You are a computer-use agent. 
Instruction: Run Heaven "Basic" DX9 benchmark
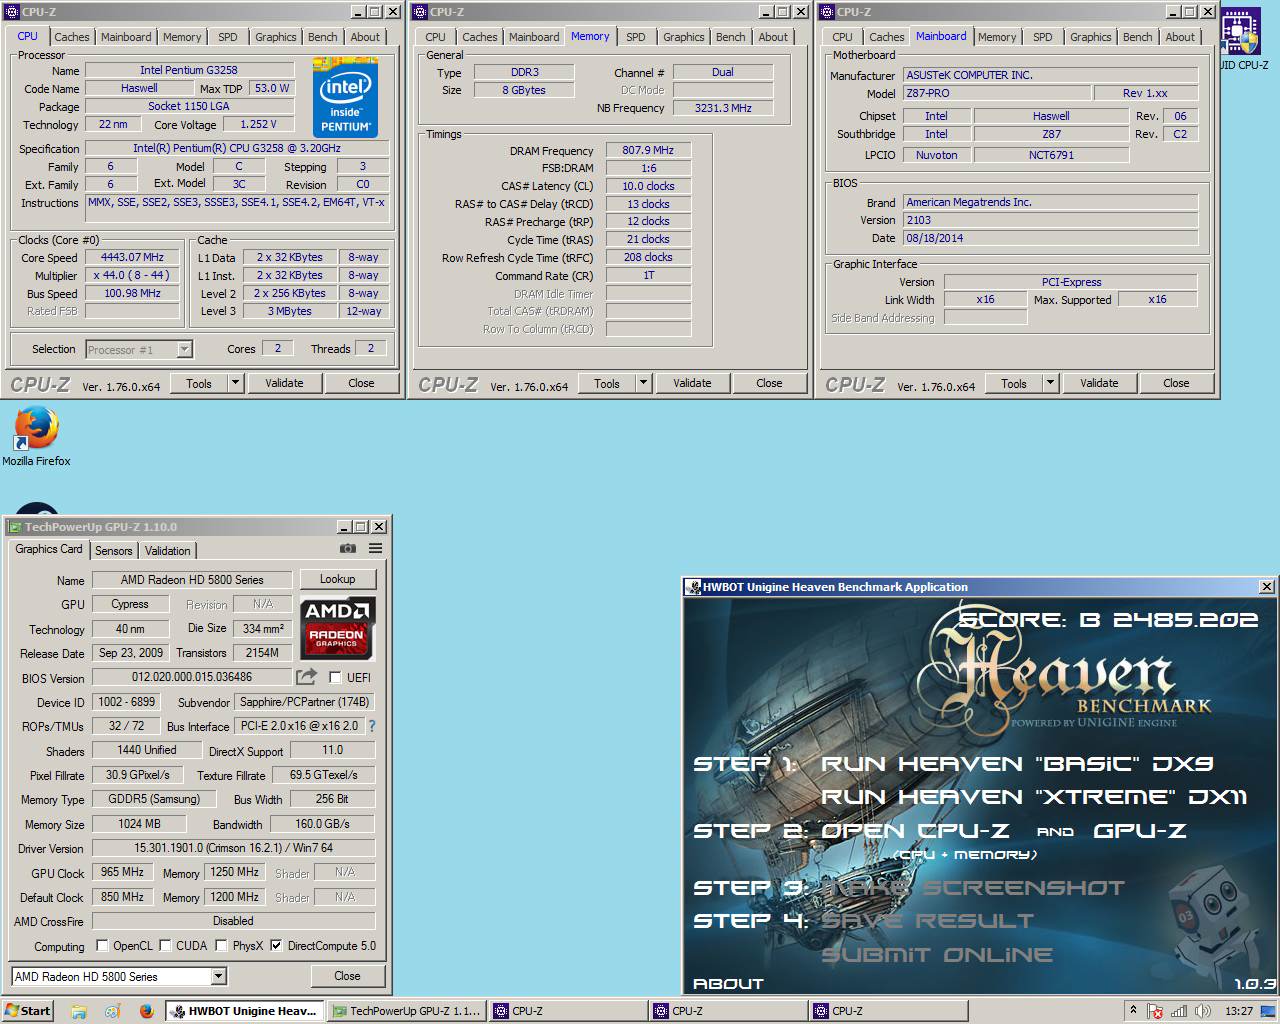[x=1017, y=764]
